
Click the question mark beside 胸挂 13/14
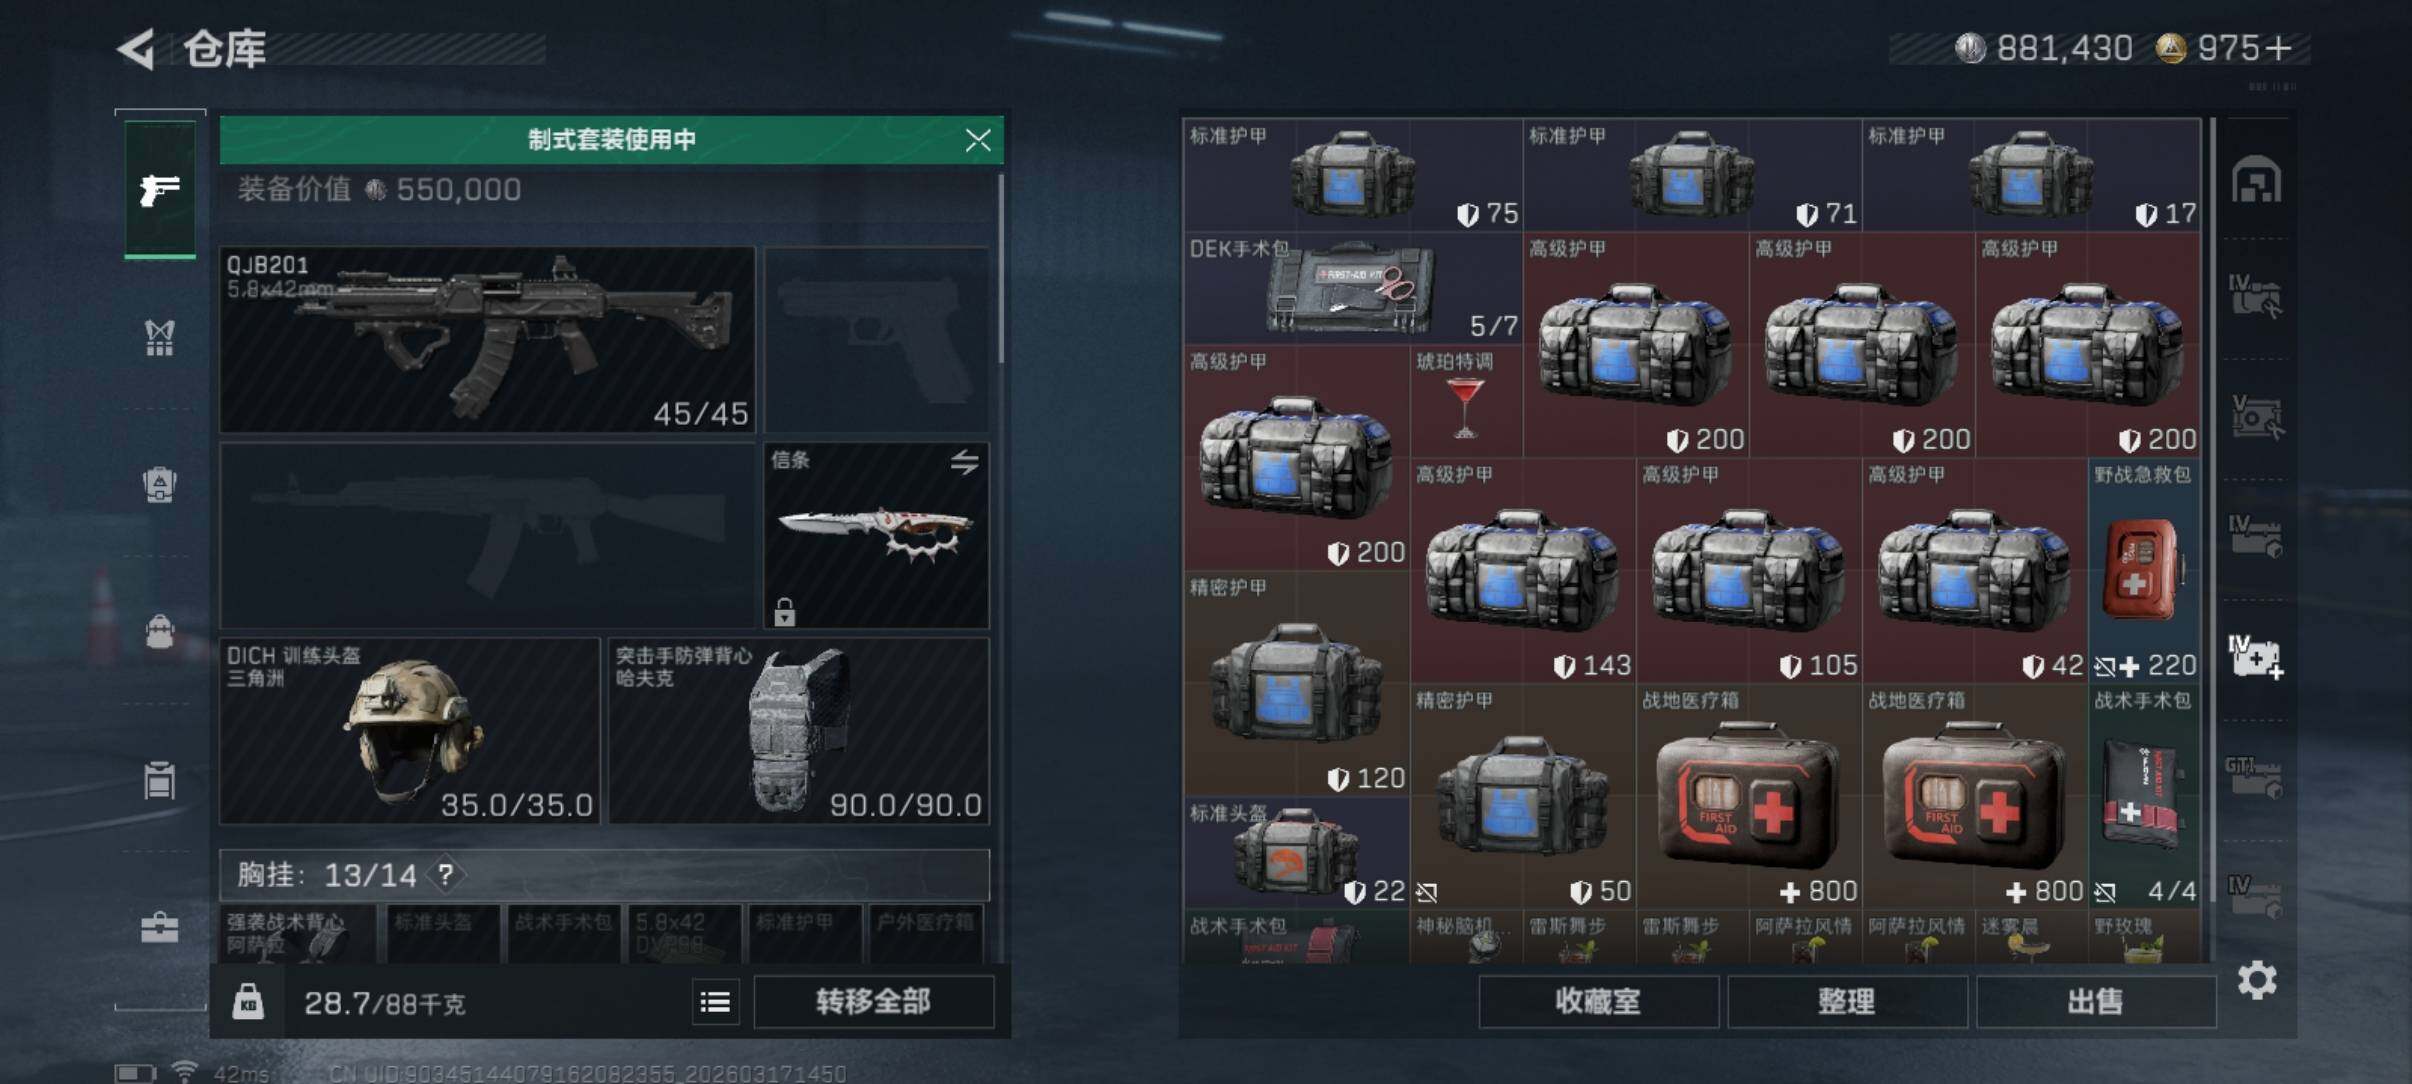click(x=446, y=875)
